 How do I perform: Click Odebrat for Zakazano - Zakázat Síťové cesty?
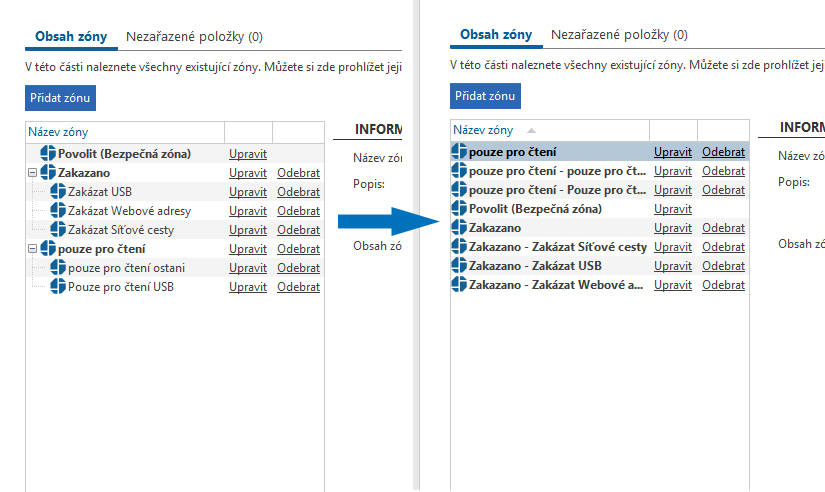tap(723, 247)
